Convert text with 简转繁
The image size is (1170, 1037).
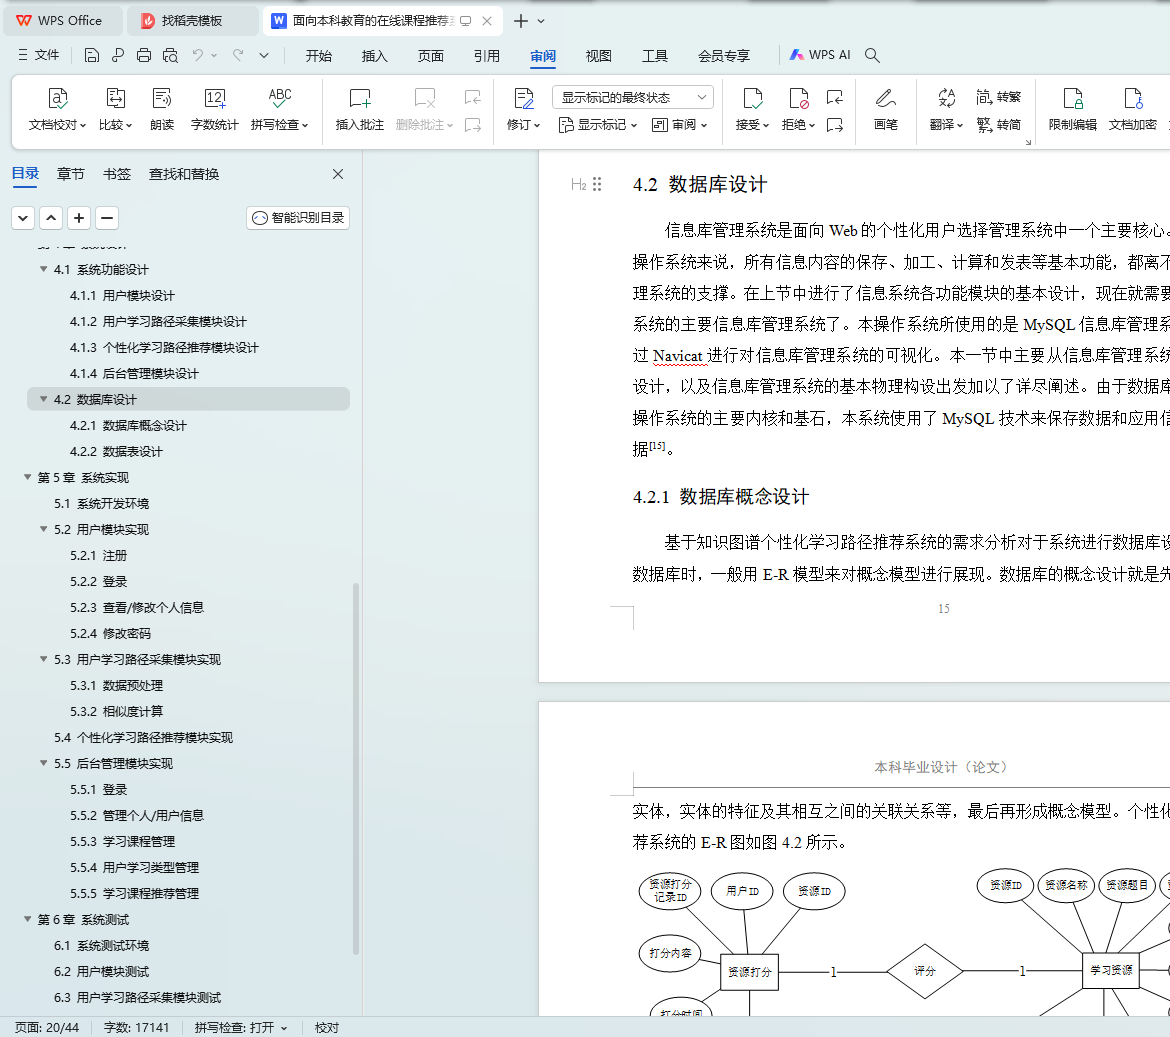[998, 97]
